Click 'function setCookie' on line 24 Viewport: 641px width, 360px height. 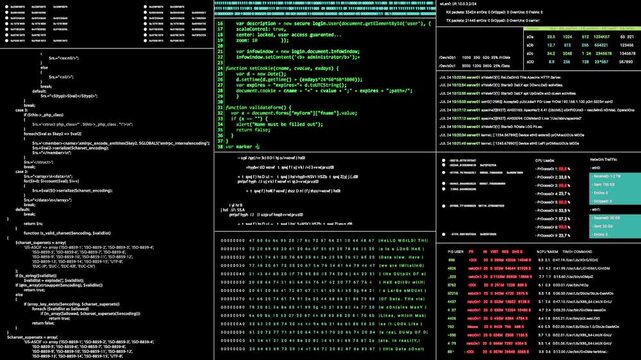282,69
